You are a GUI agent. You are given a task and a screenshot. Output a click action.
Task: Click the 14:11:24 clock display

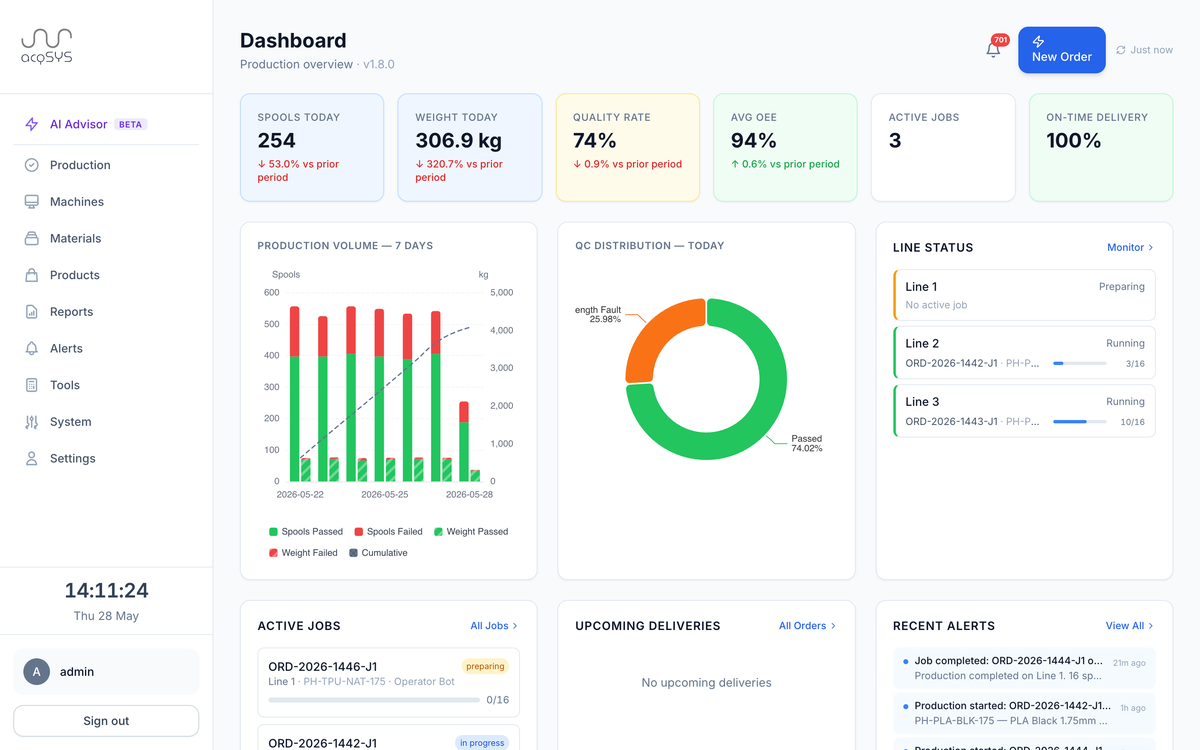tap(106, 590)
